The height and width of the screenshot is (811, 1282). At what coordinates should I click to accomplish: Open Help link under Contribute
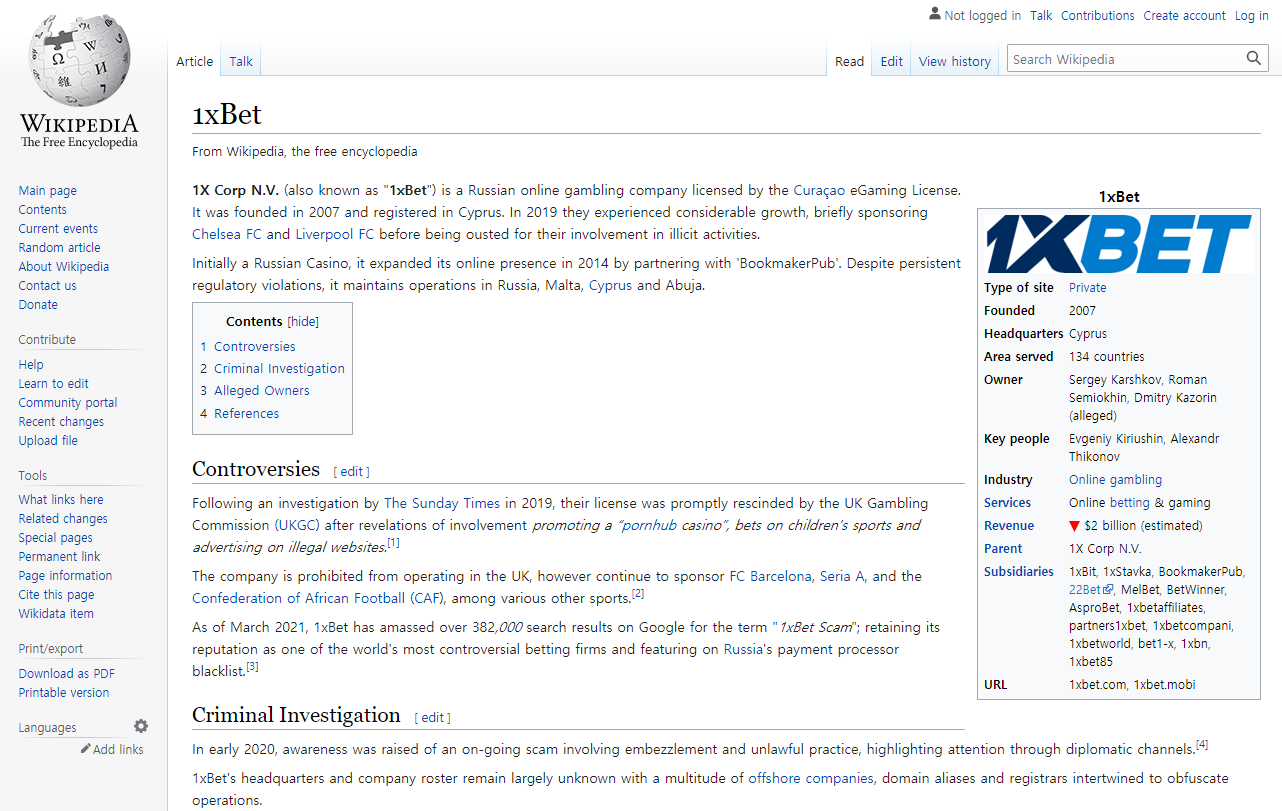[31, 365]
